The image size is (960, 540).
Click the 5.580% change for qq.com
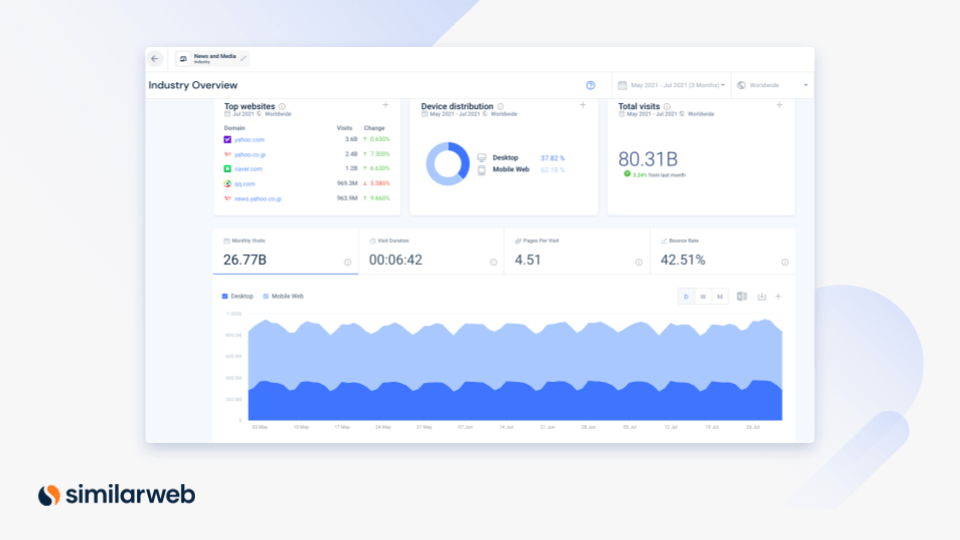coord(380,184)
